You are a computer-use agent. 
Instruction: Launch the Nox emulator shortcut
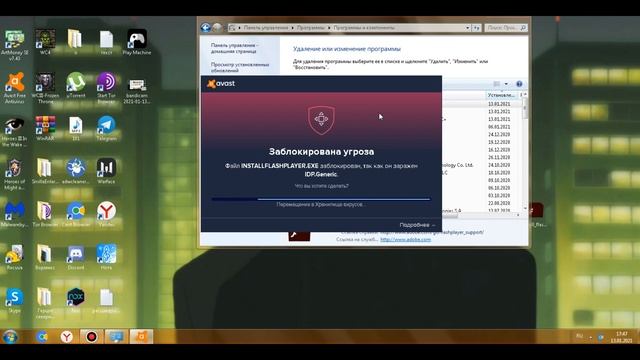click(76, 300)
